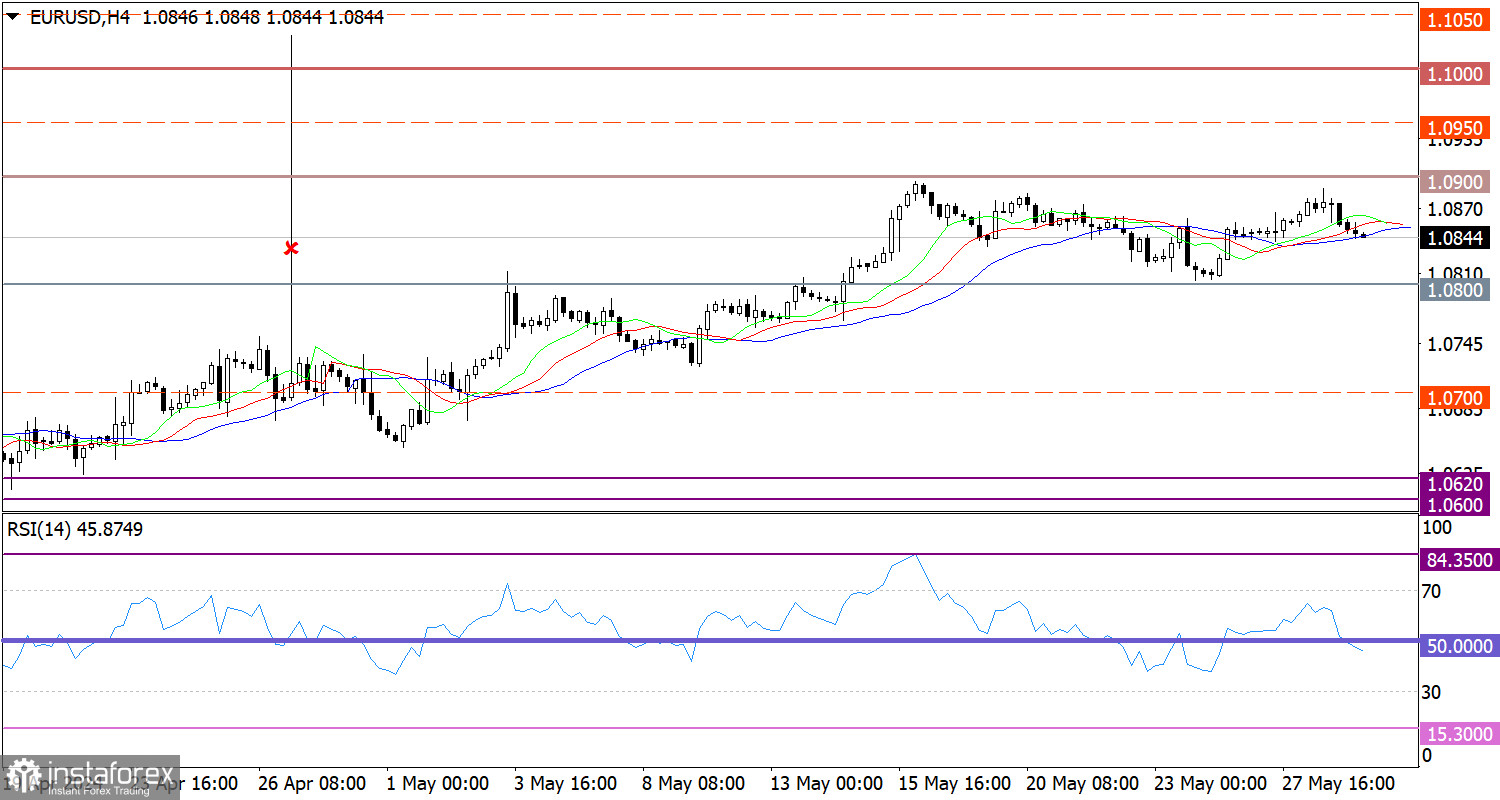Screen dimensions: 1500x800
Task: Select the 1.0950 orange price level label
Action: coord(1455,128)
